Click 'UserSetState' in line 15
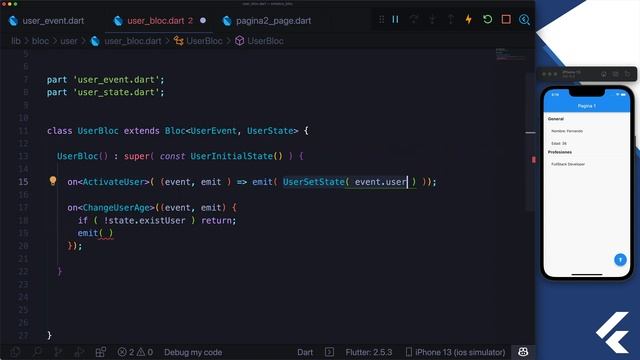640x360 pixels. (313, 182)
